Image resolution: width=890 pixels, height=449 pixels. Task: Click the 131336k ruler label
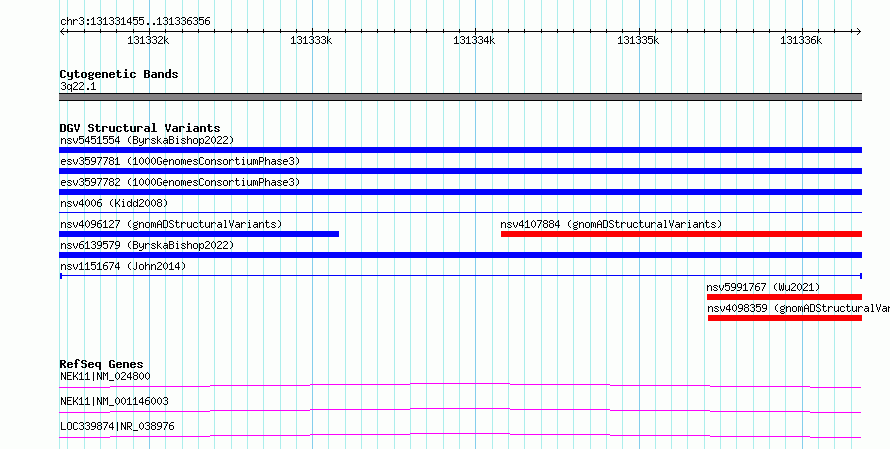(x=801, y=40)
